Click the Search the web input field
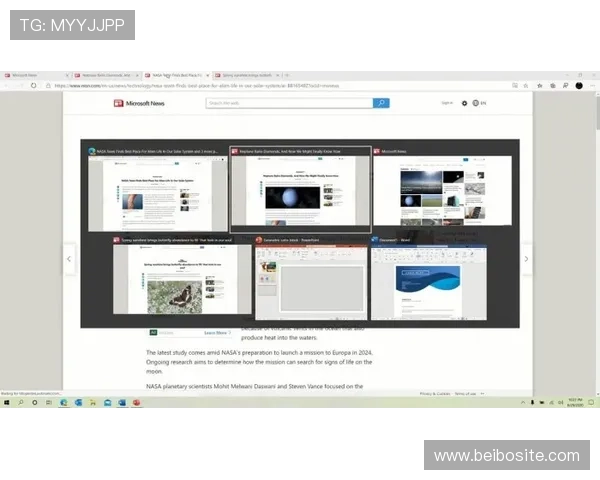 (x=288, y=103)
